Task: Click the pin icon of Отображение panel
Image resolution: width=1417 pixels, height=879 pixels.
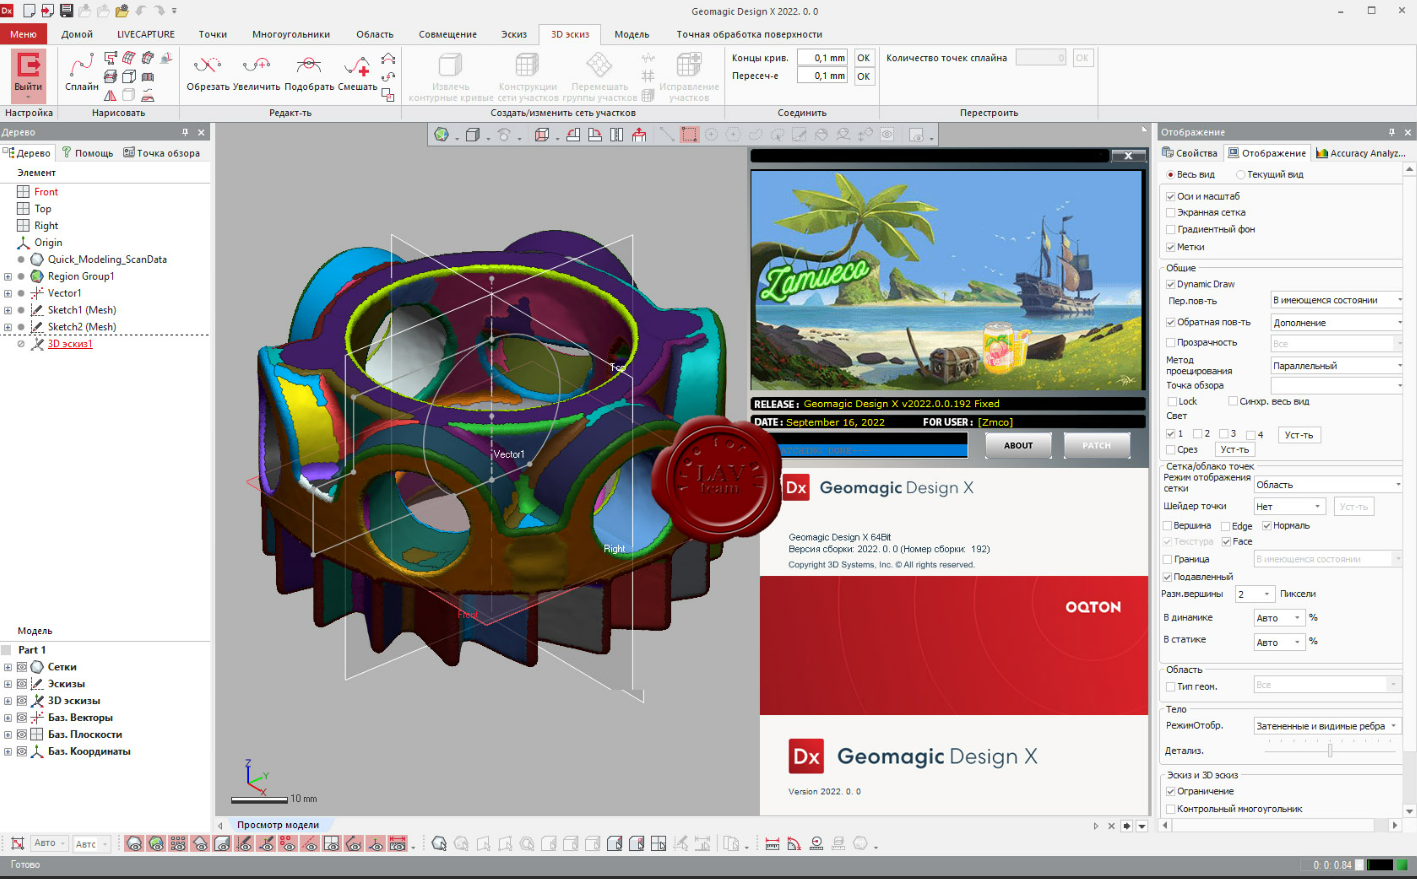Action: pyautogui.click(x=1391, y=132)
